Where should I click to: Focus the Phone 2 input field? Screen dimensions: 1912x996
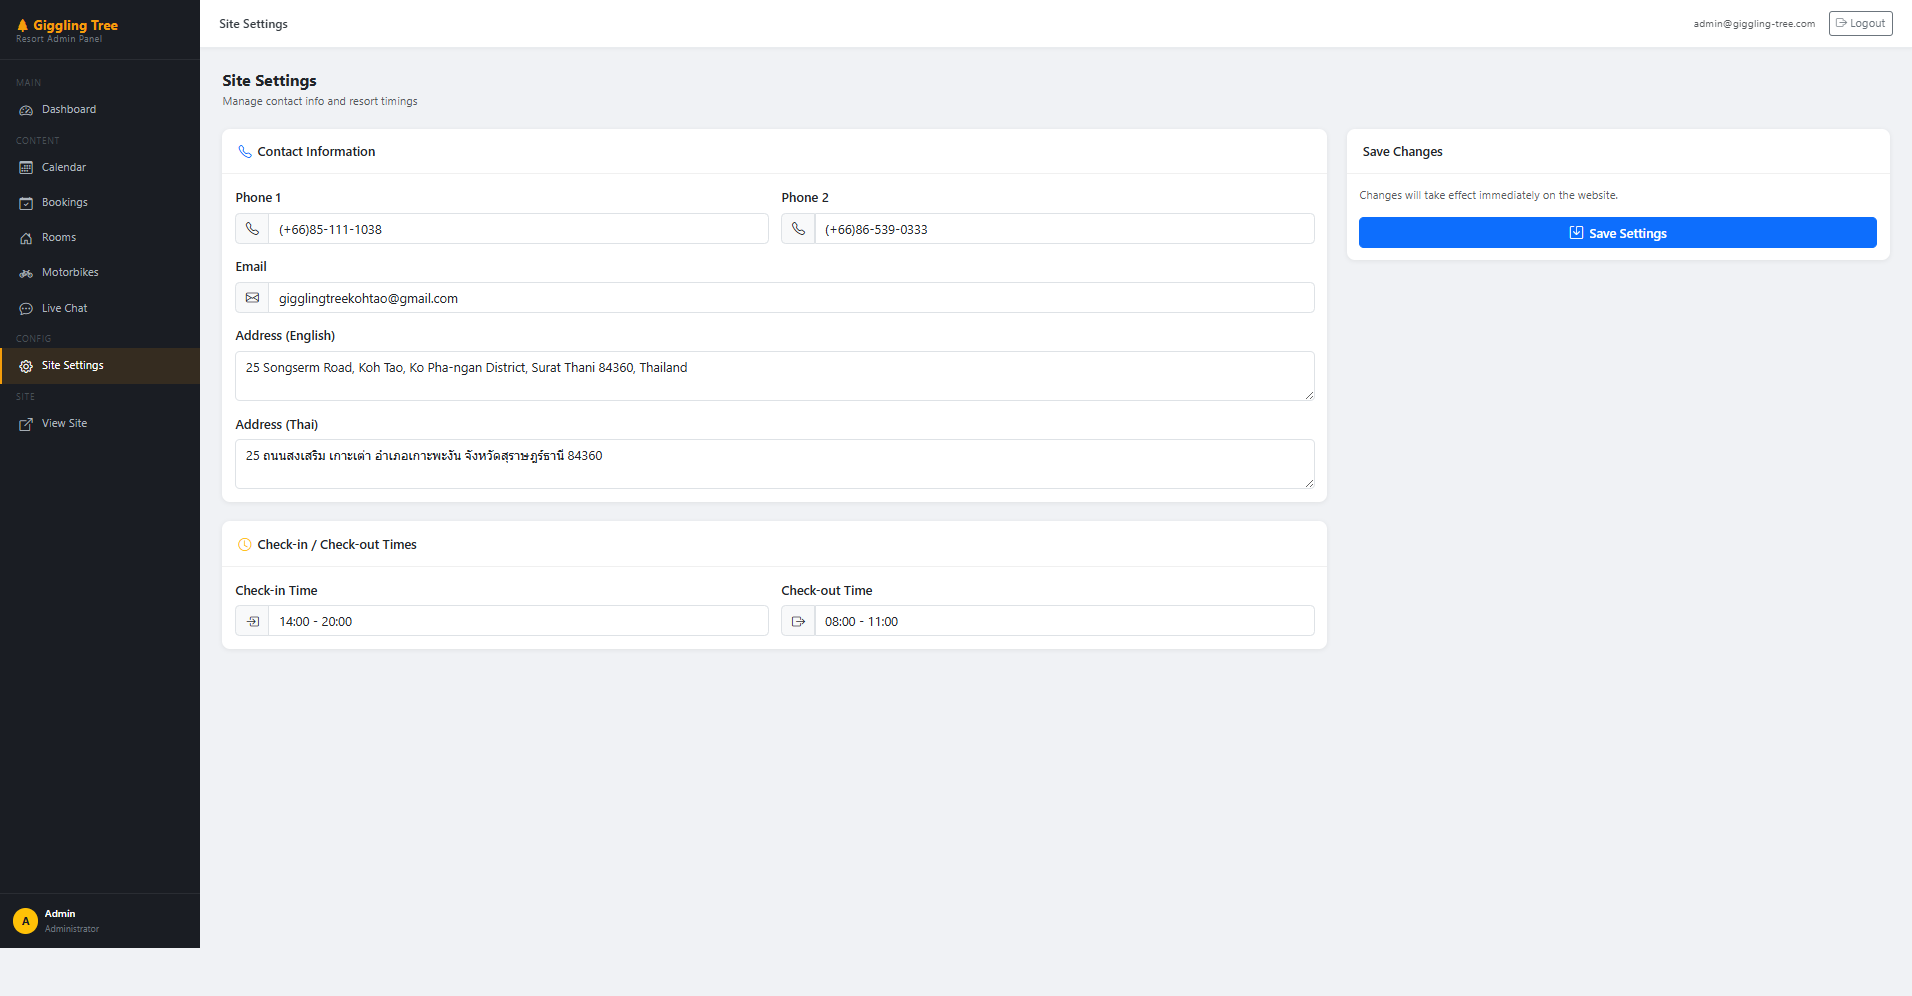(x=1064, y=229)
